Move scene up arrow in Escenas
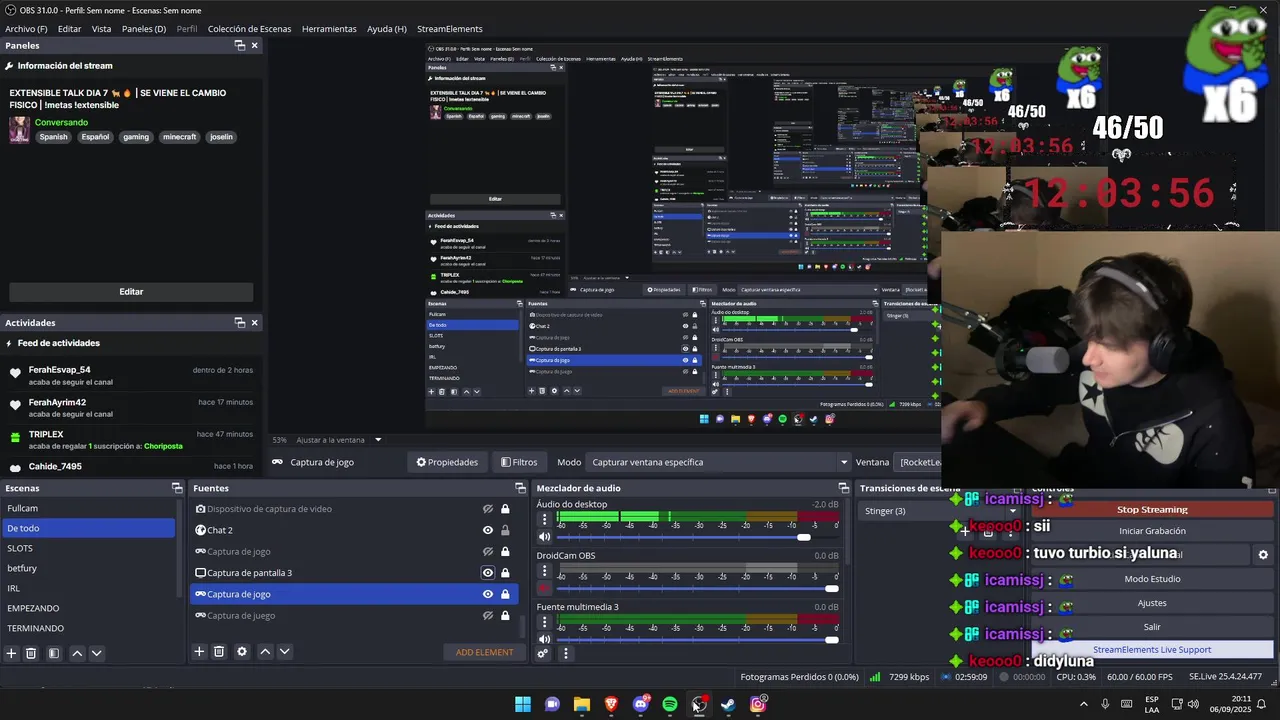Image resolution: width=1280 pixels, height=720 pixels. click(x=77, y=653)
